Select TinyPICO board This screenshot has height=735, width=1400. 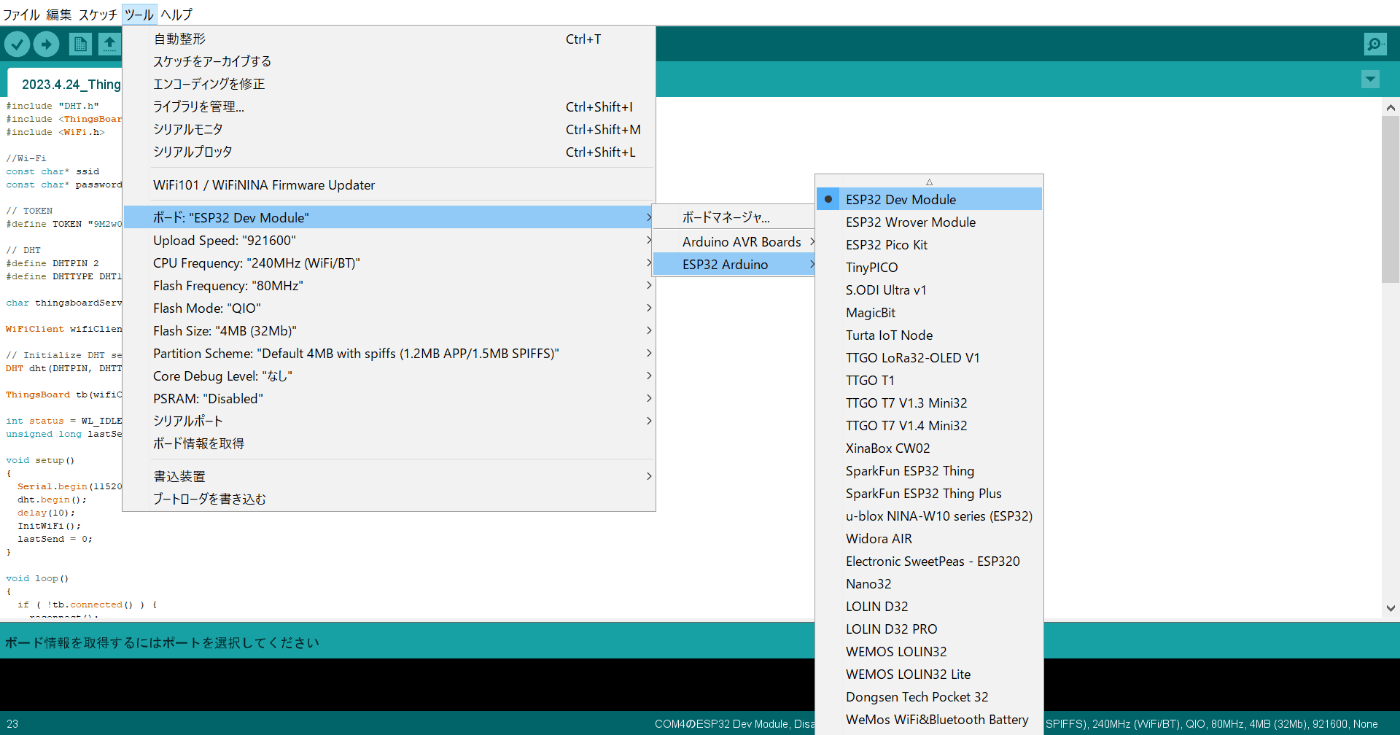coord(930,267)
